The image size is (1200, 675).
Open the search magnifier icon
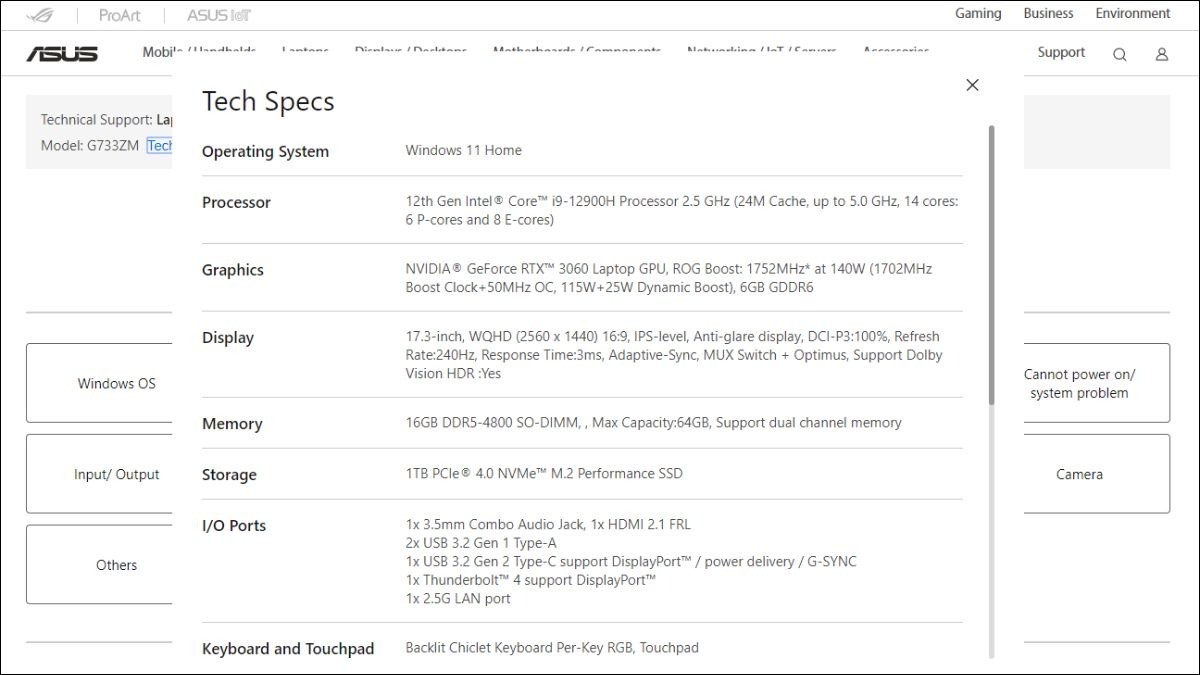[1120, 54]
